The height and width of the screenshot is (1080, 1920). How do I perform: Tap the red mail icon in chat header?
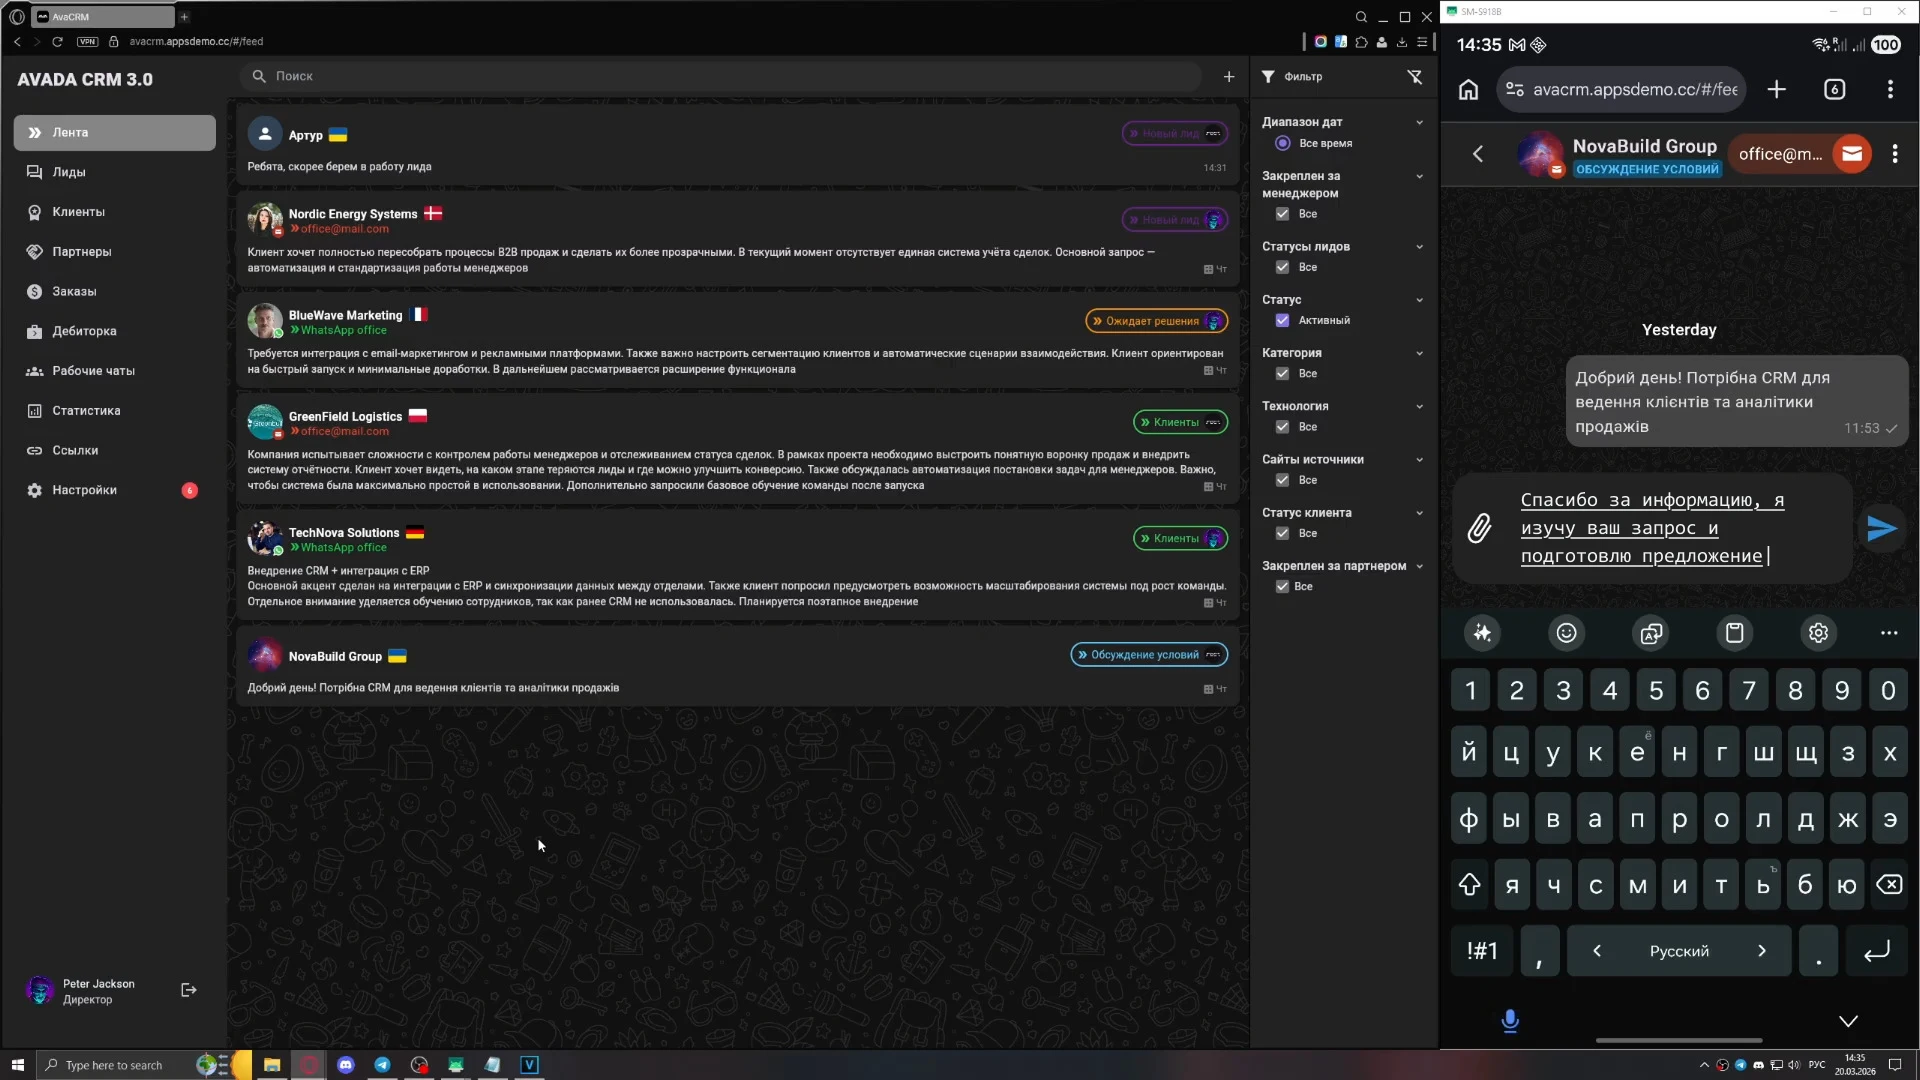(x=1852, y=154)
